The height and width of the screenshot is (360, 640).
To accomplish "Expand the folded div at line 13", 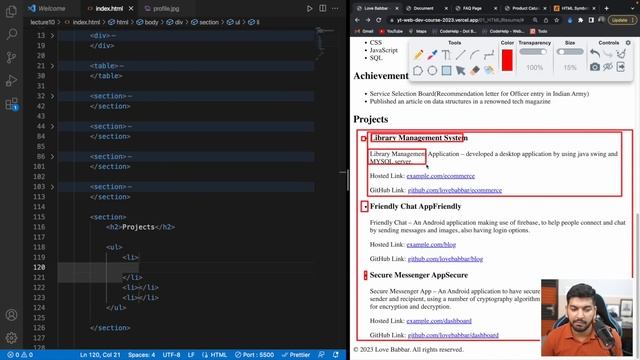I will tap(52, 36).
